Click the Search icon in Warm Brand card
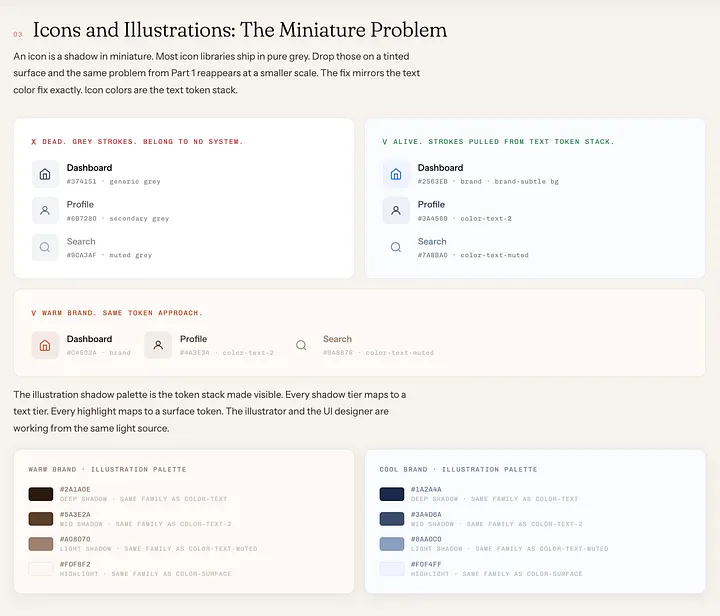Image resolution: width=720 pixels, height=616 pixels. [x=301, y=345]
